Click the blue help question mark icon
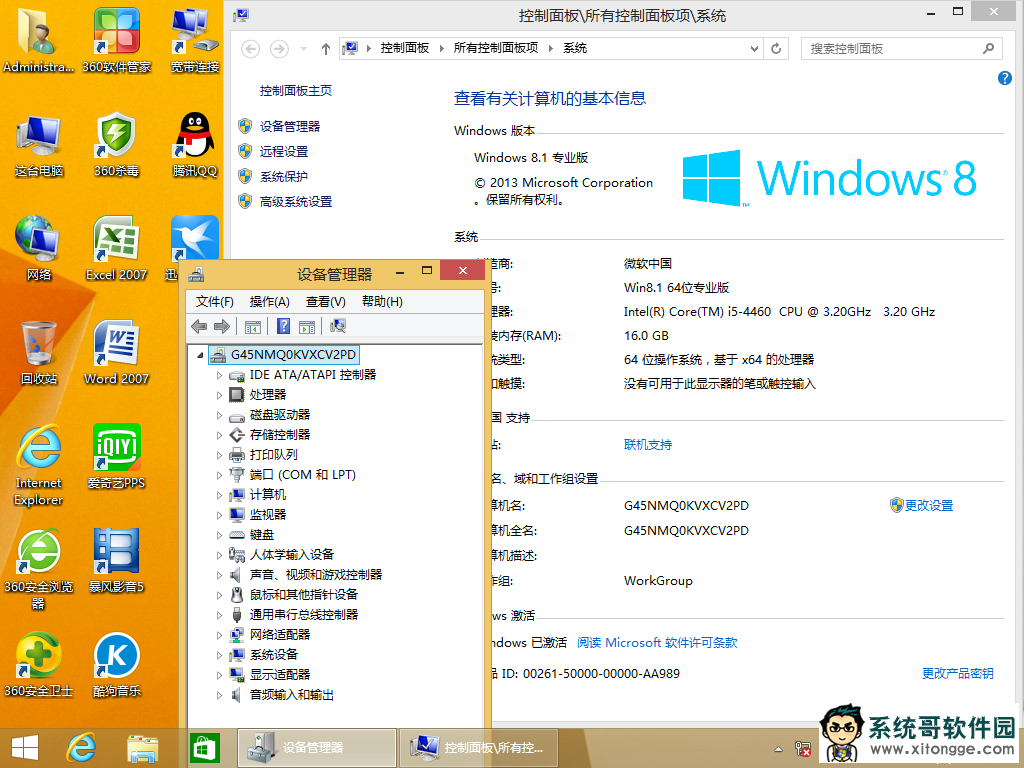 (x=1004, y=78)
